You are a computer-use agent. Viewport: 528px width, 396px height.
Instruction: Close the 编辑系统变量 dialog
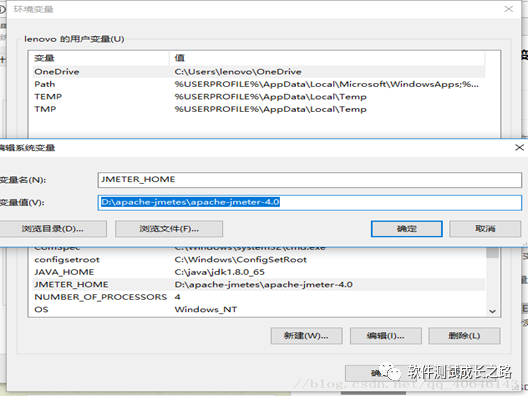click(x=519, y=147)
